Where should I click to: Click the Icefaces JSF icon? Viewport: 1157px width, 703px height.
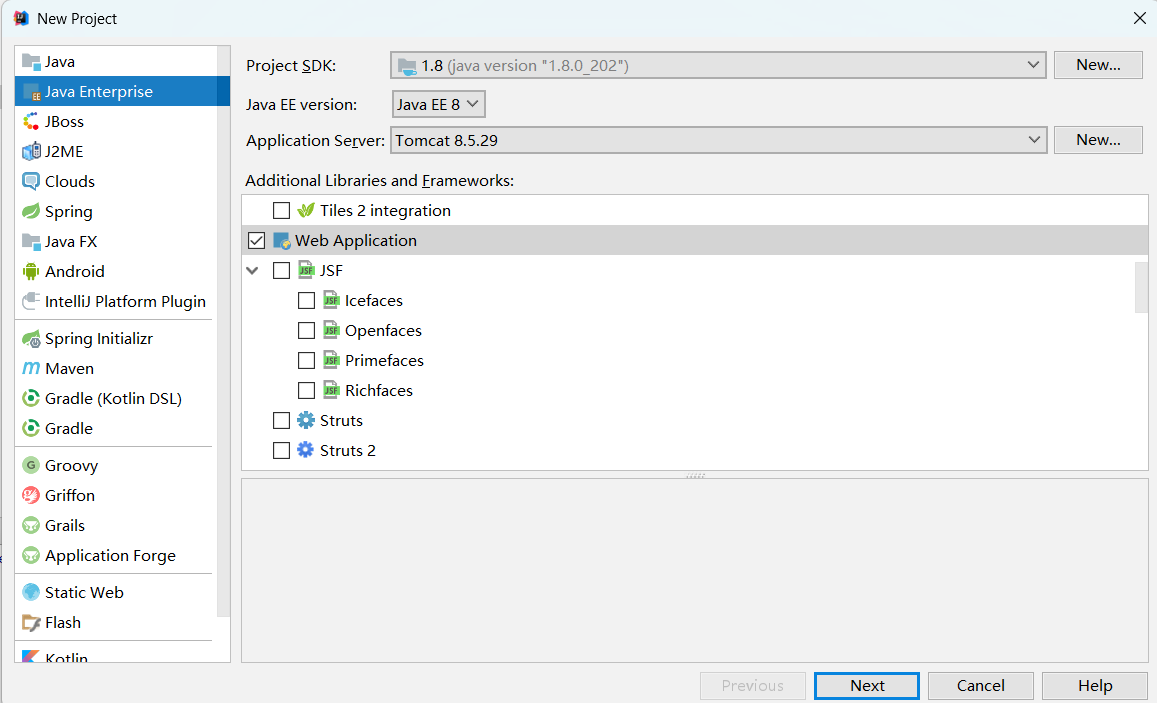(x=331, y=300)
